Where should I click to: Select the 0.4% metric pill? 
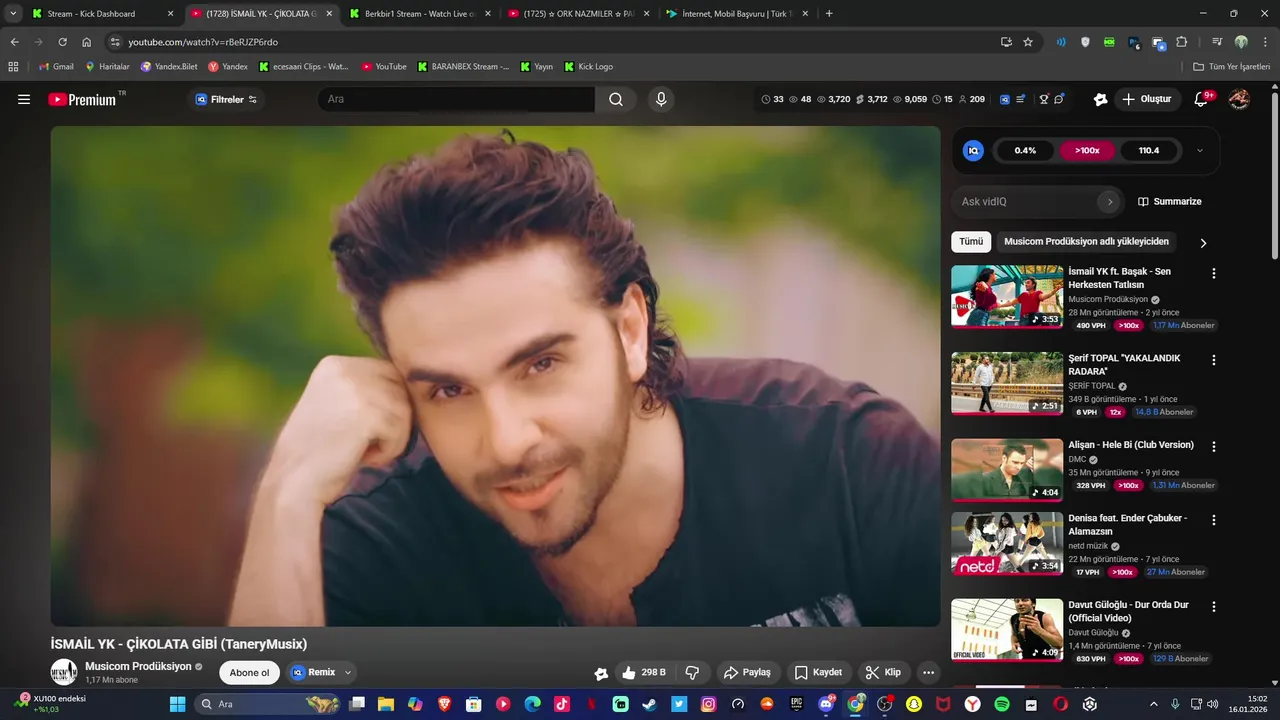pos(1025,151)
